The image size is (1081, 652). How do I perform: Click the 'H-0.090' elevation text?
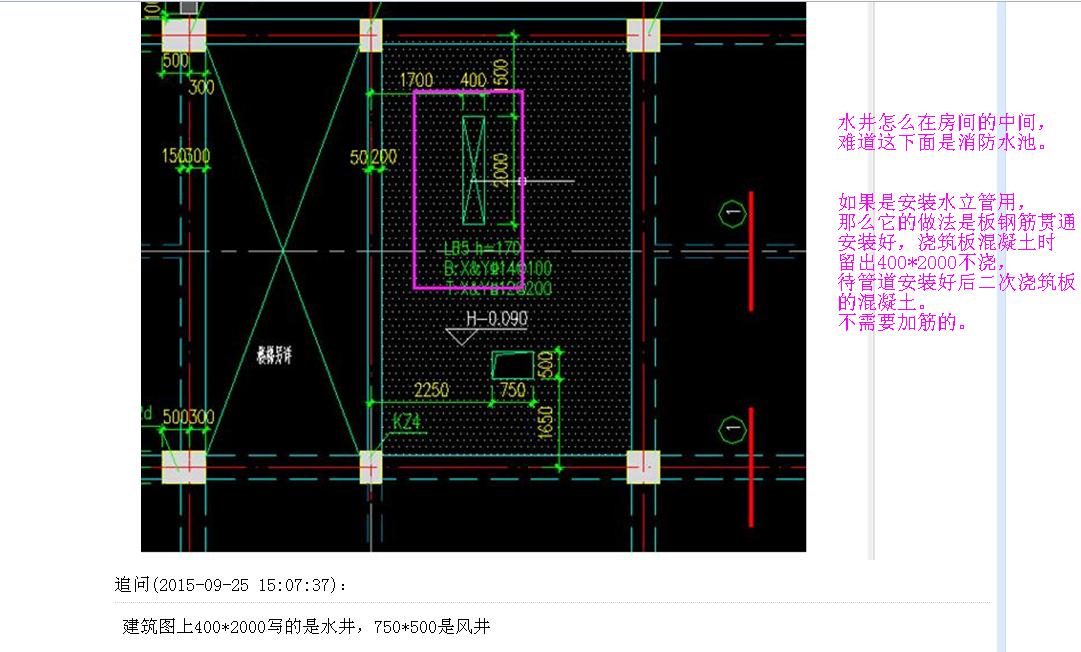coord(496,318)
